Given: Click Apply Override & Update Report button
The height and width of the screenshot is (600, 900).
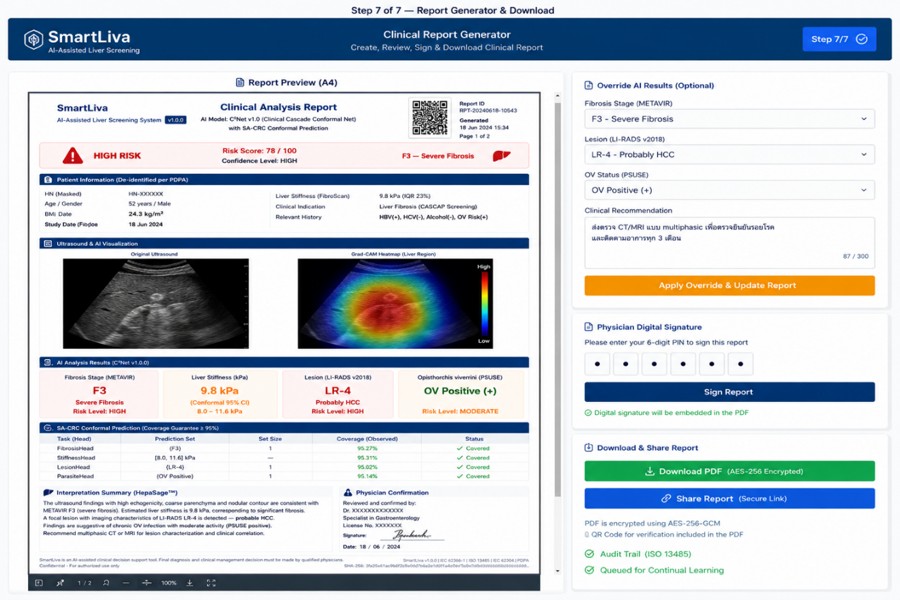Looking at the screenshot, I should click(x=730, y=285).
